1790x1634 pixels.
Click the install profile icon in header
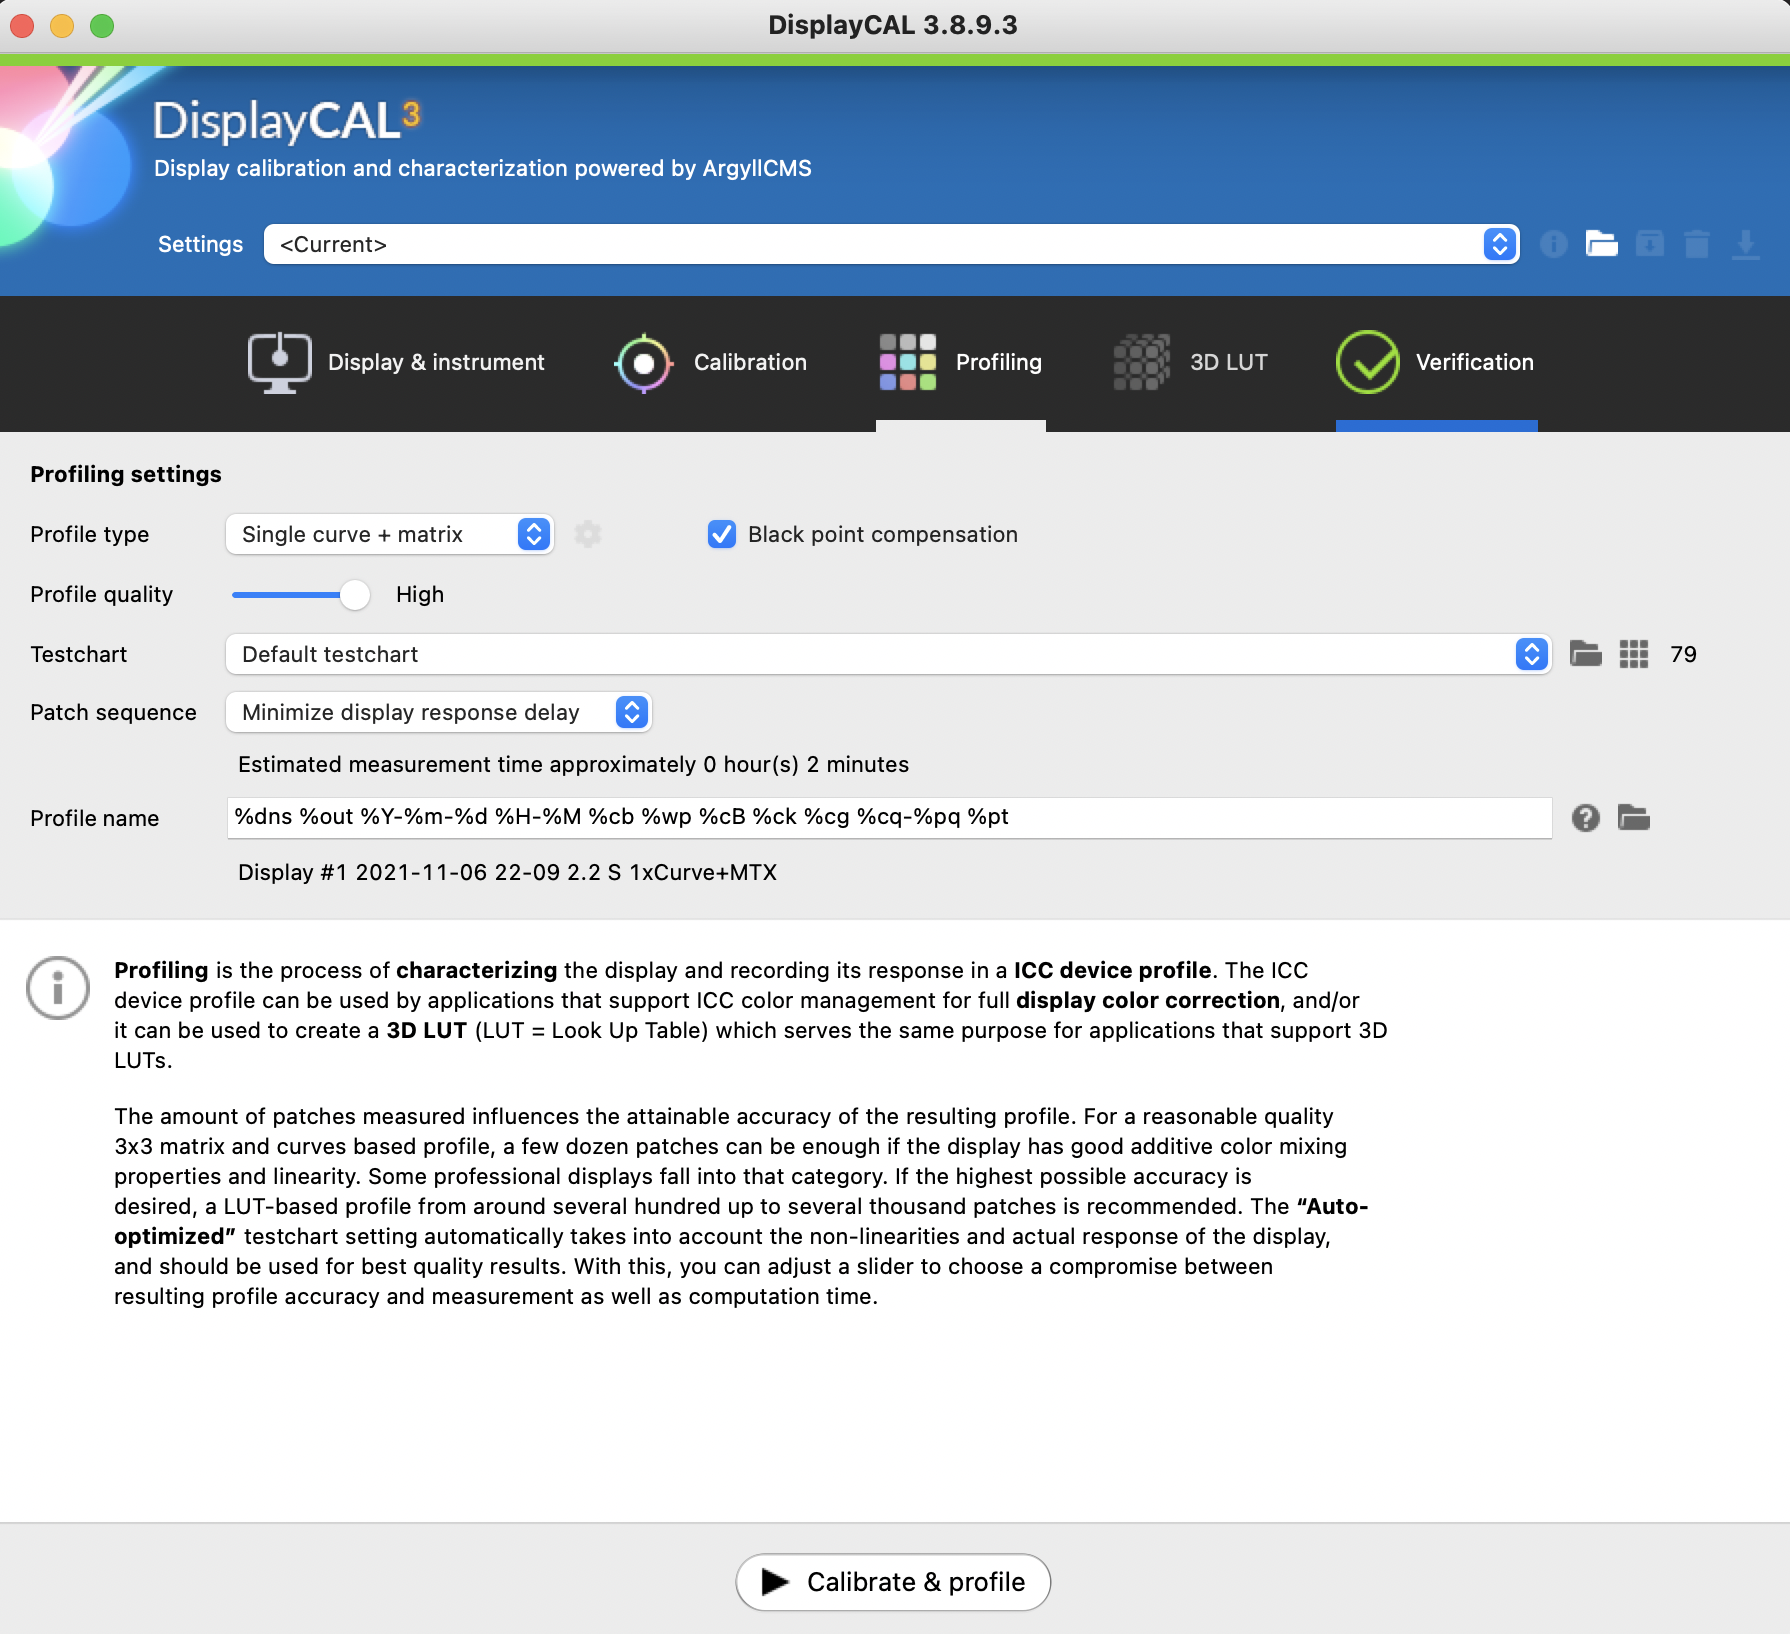[1650, 244]
